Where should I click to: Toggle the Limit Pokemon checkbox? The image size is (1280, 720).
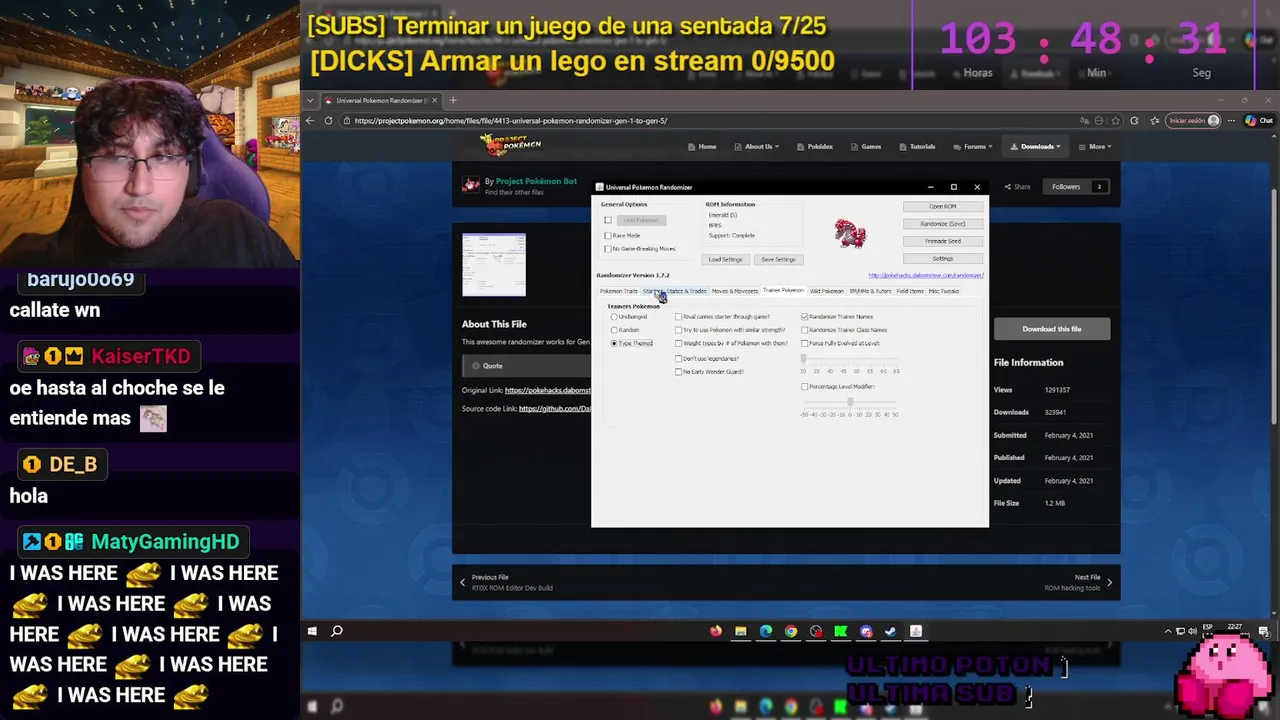point(608,220)
